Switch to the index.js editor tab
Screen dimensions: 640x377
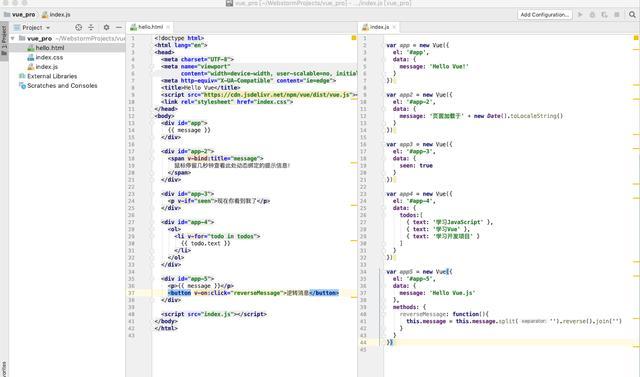(x=379, y=27)
